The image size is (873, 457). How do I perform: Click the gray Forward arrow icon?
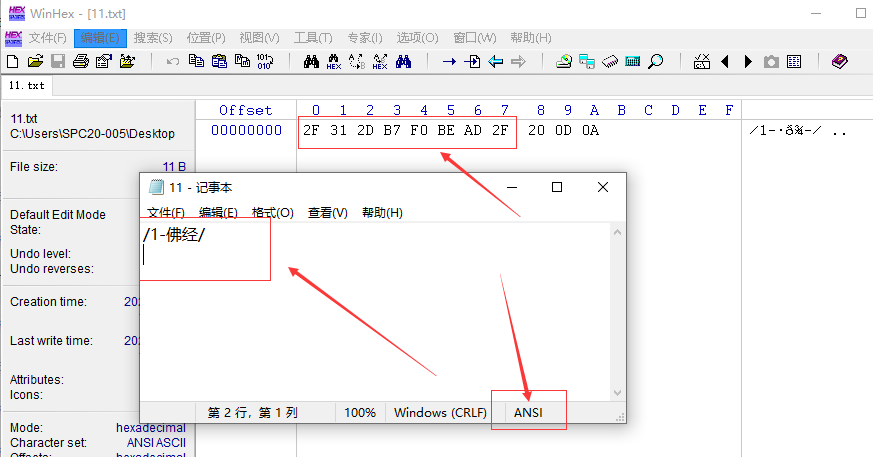[x=518, y=61]
